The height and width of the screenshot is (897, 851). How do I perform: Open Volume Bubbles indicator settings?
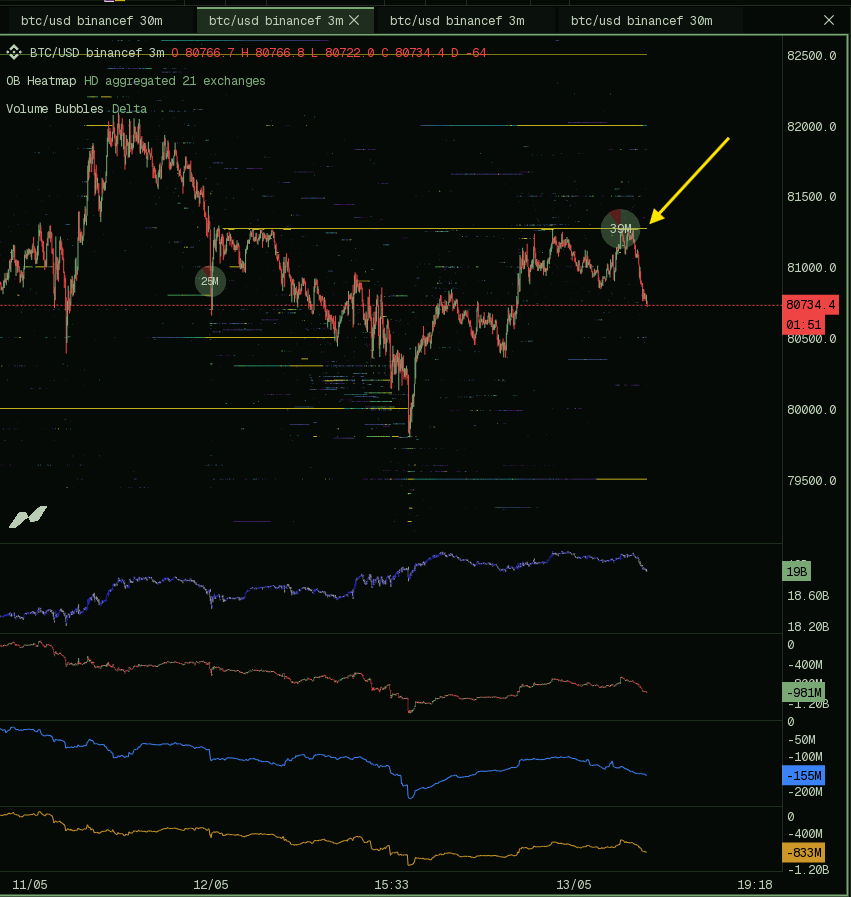[55, 109]
